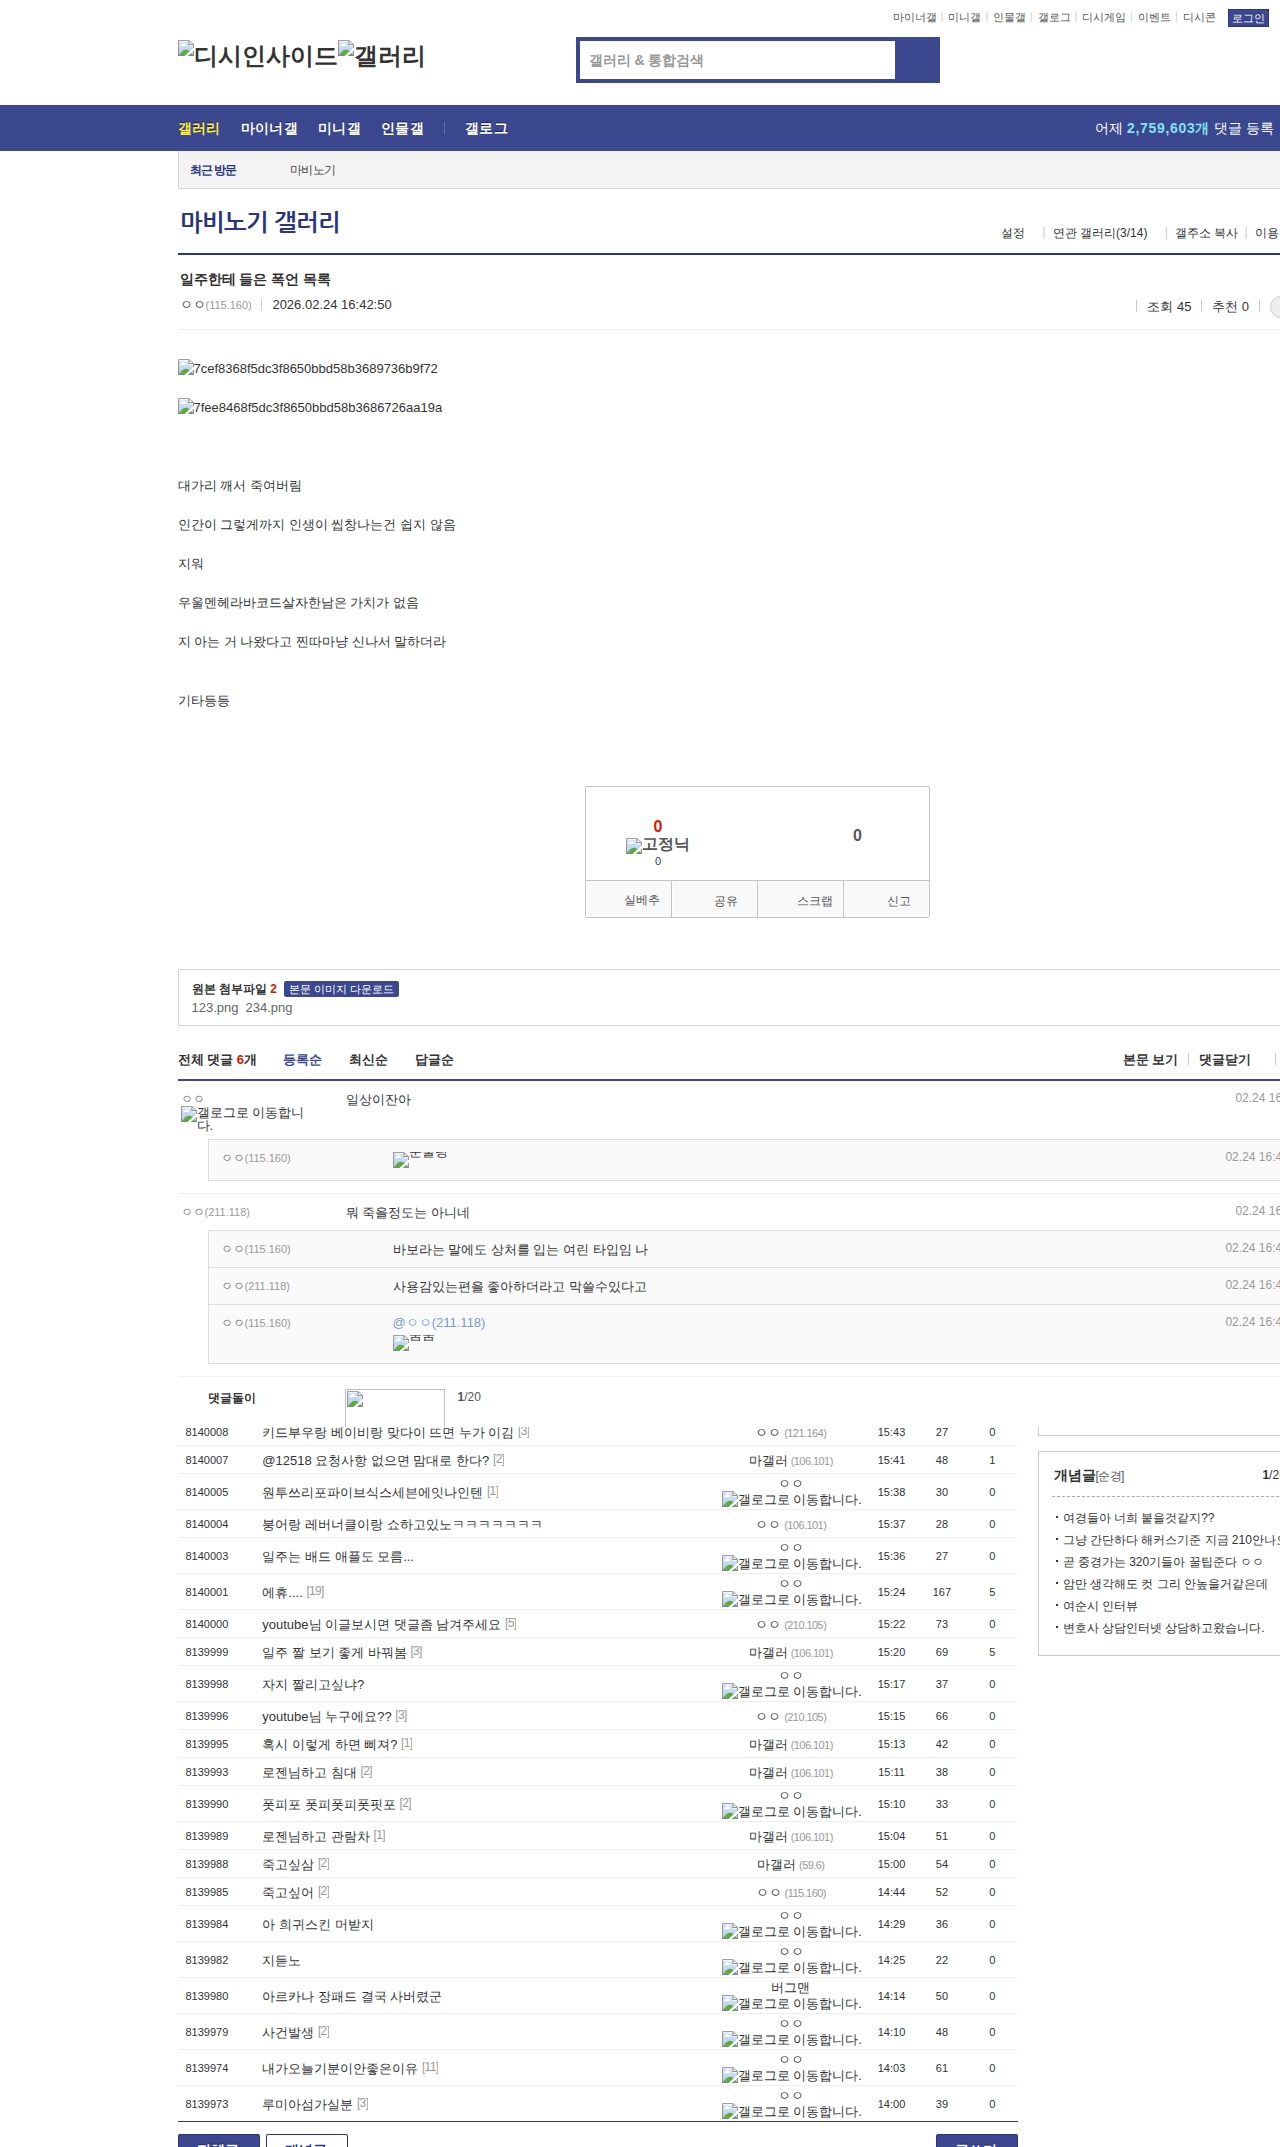The image size is (1280, 2147).
Task: Click the post date 2026.02.24 16:42:50
Action: [332, 305]
